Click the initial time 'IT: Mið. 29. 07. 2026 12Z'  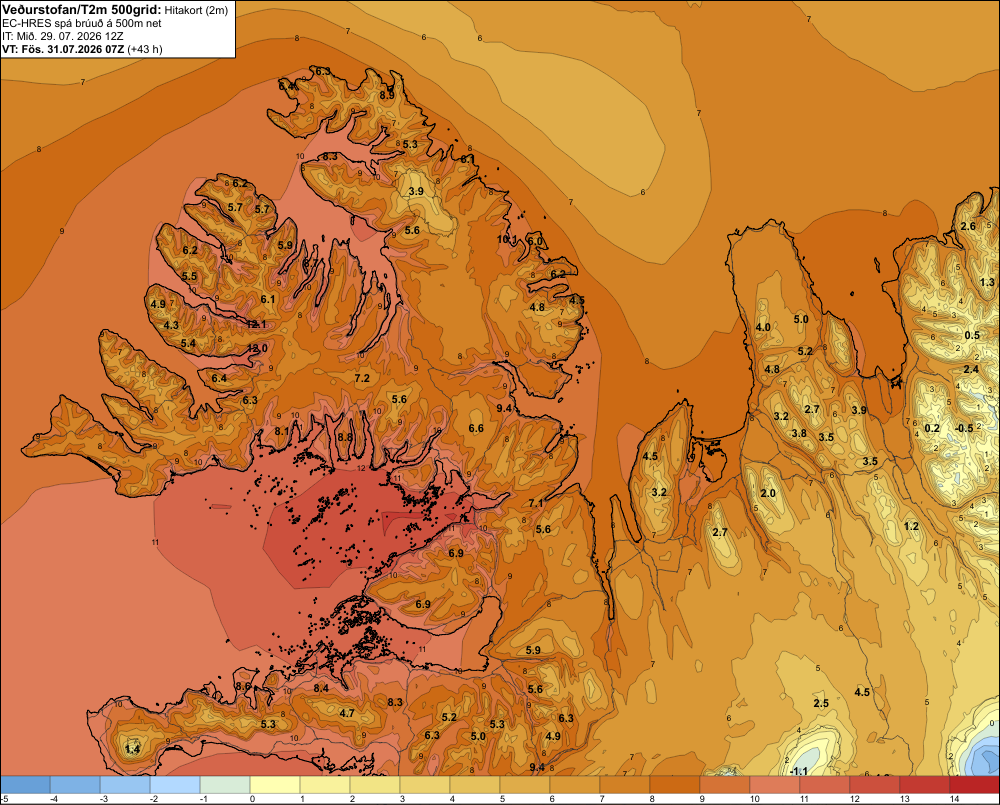click(x=62, y=36)
